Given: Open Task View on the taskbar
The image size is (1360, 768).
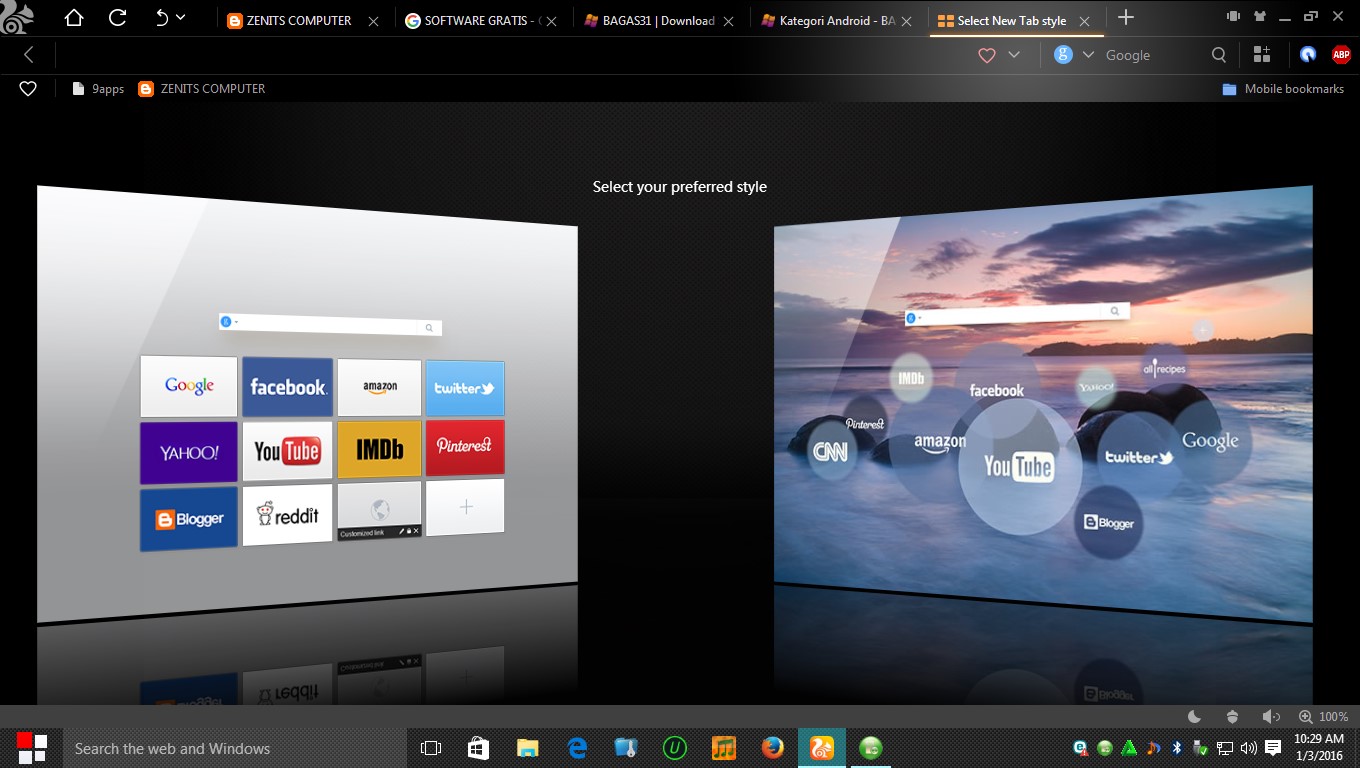Looking at the screenshot, I should click(x=431, y=748).
